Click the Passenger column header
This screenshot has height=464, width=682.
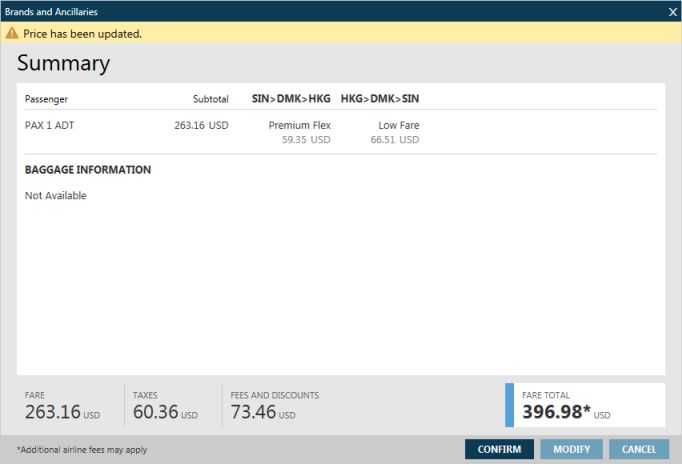(46, 99)
